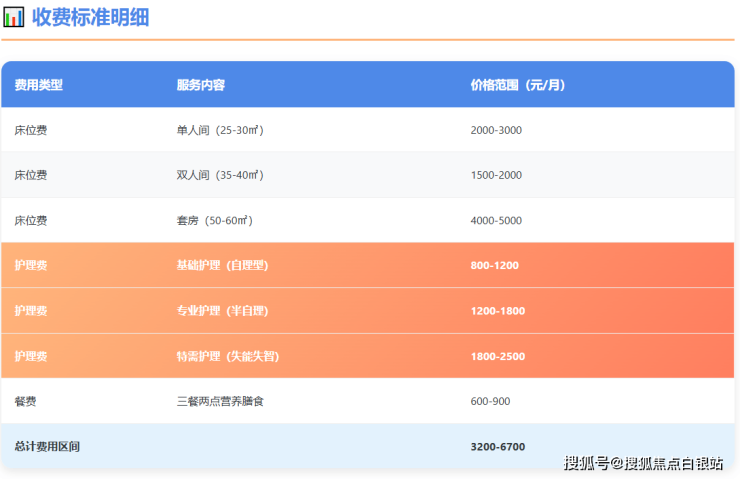Image resolution: width=740 pixels, height=479 pixels.
Task: Click the 总计费用区间 summary row label
Action: pos(46,446)
